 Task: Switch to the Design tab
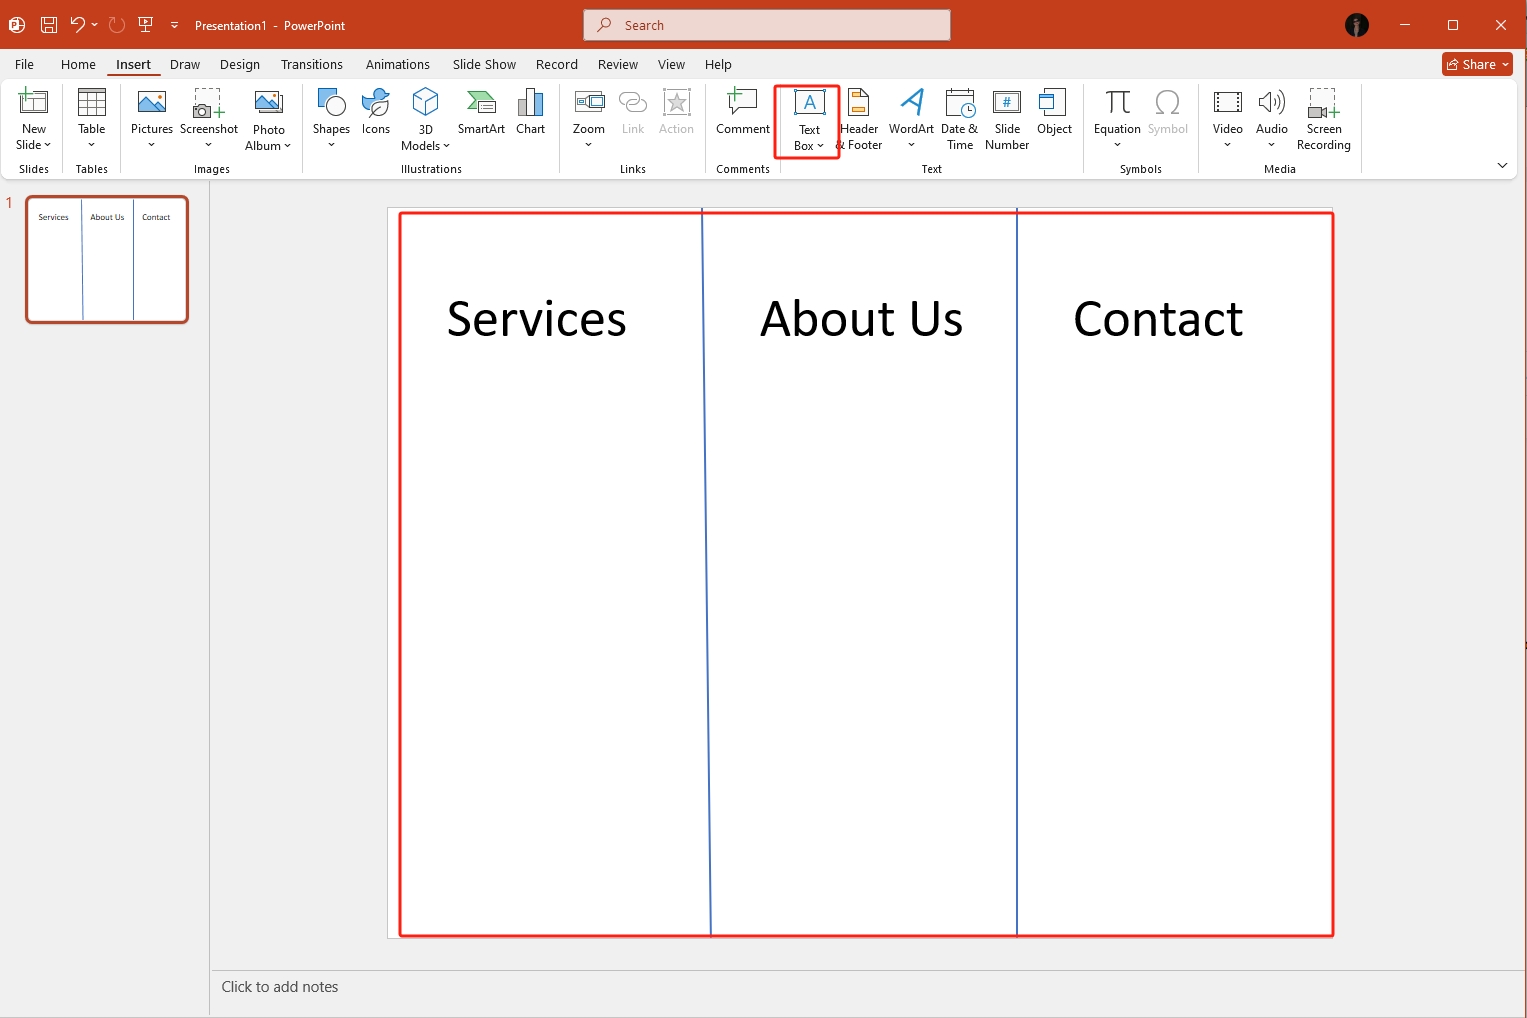pos(240,64)
